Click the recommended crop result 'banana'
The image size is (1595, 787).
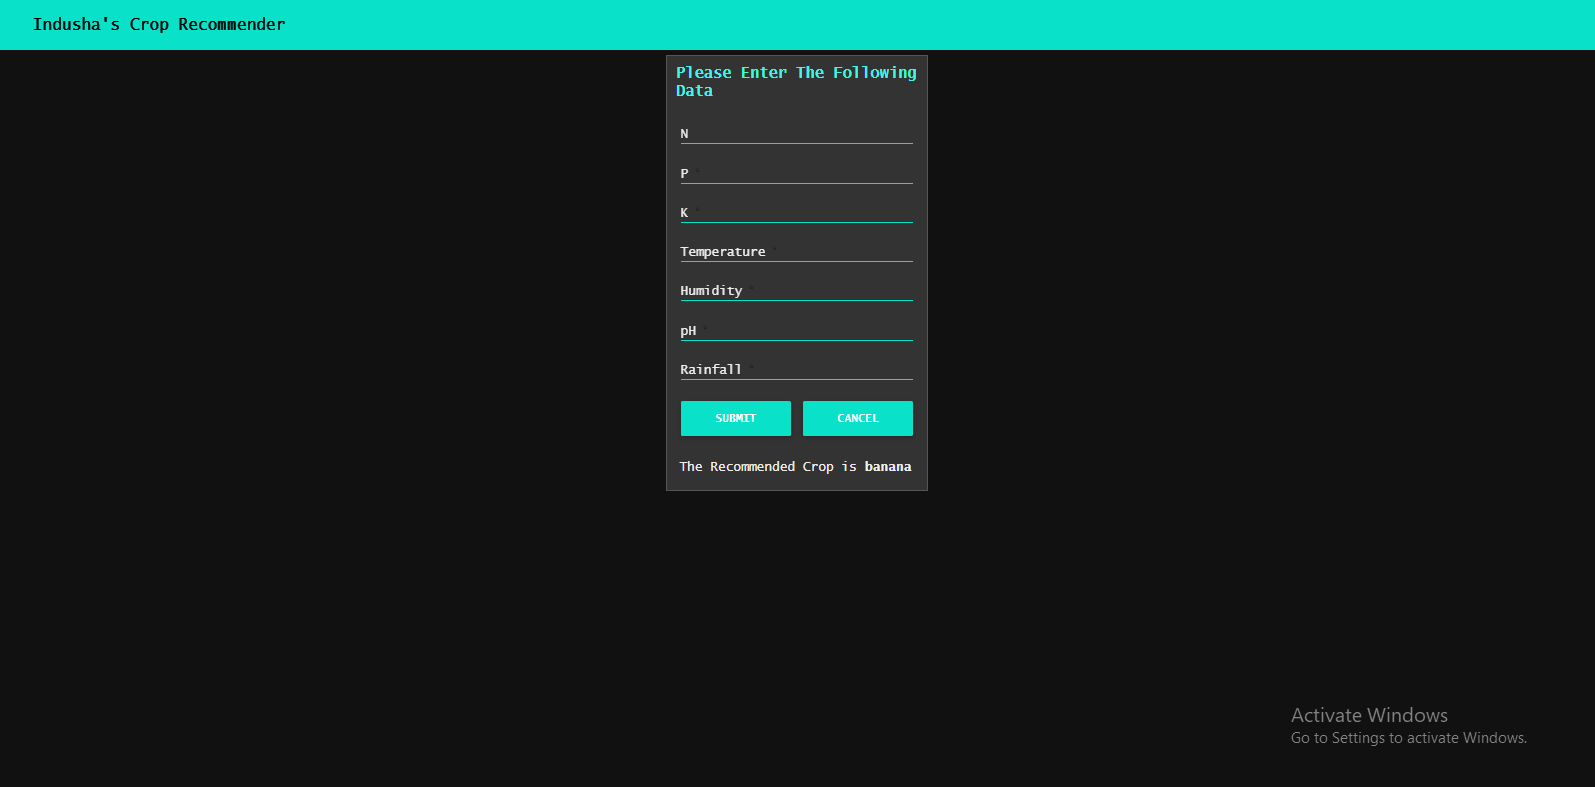click(888, 467)
